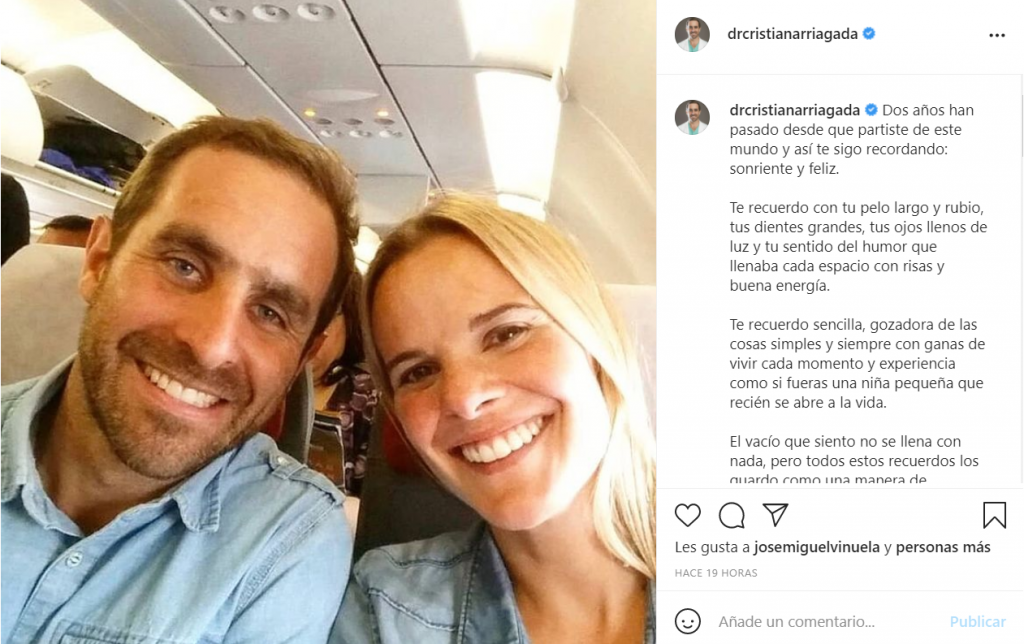Click the Publicar button
Viewport: 1024px width, 644px height.
click(978, 622)
